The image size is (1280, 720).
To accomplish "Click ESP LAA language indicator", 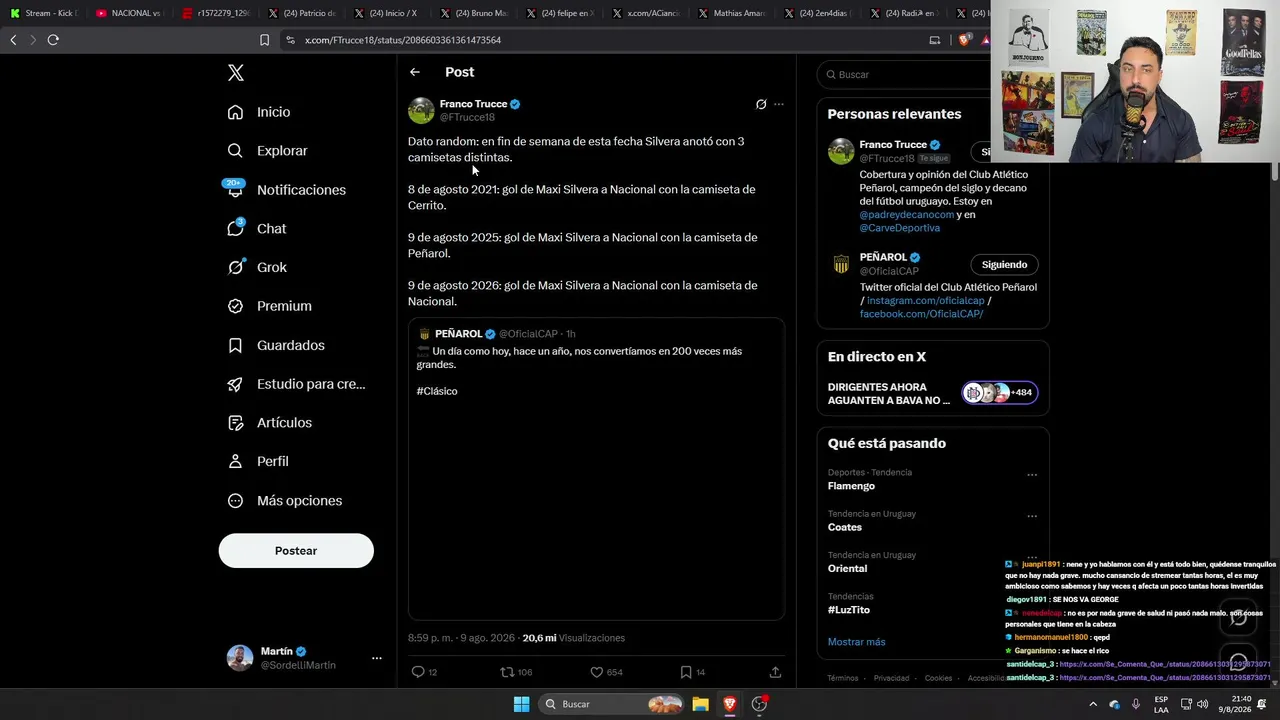I will (1161, 704).
